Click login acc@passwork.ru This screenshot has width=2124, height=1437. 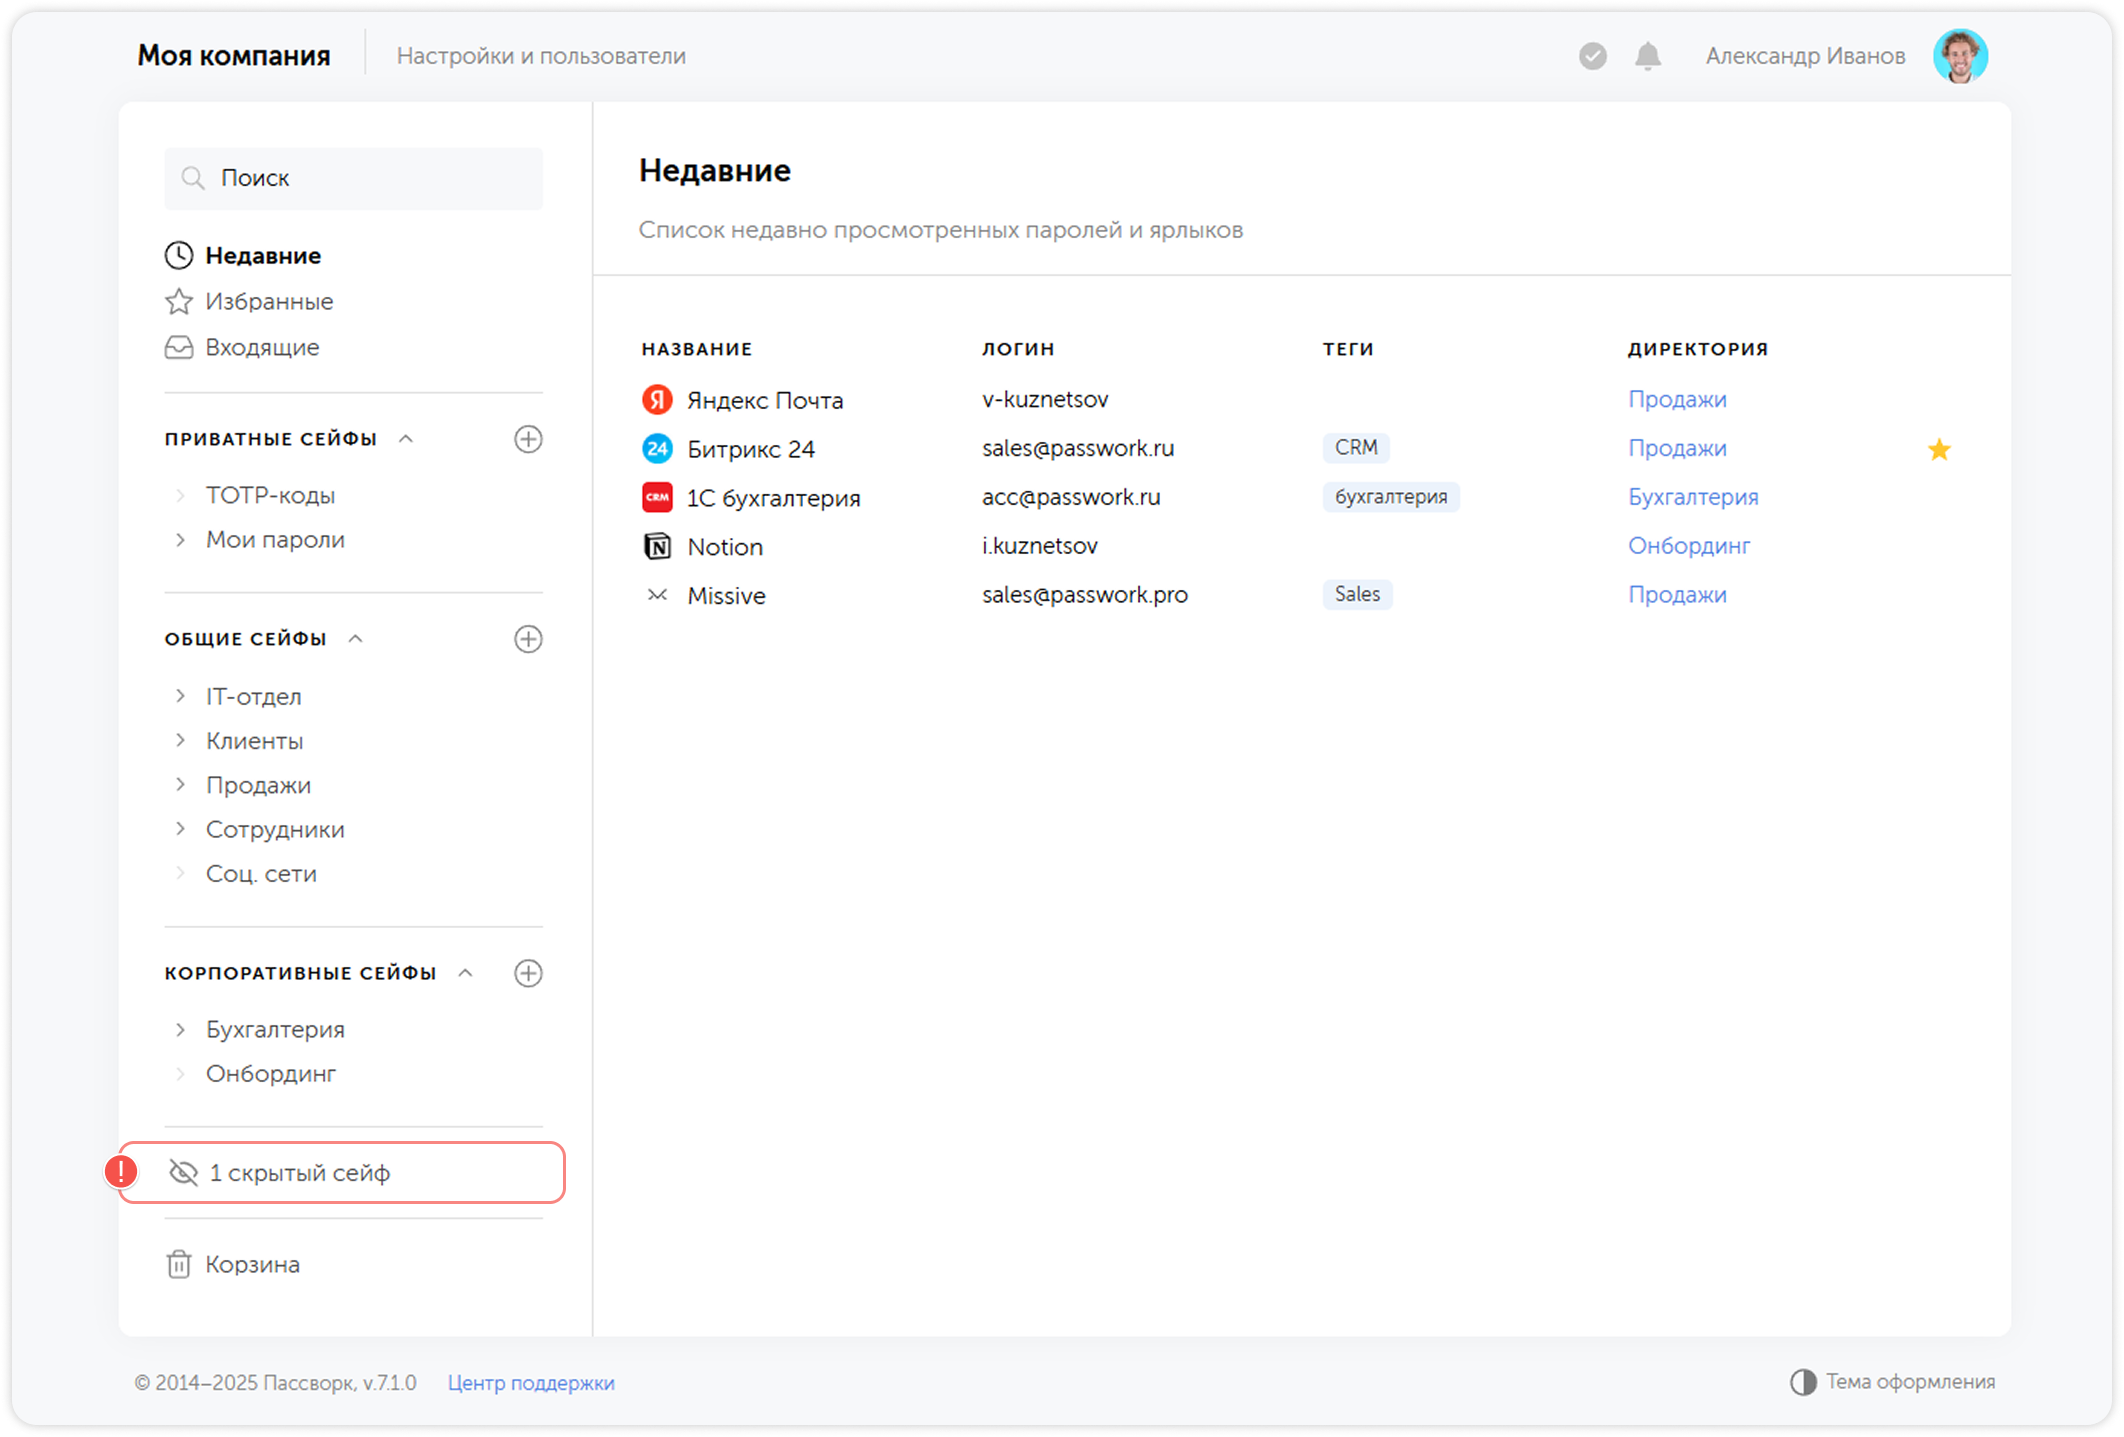(x=1071, y=497)
